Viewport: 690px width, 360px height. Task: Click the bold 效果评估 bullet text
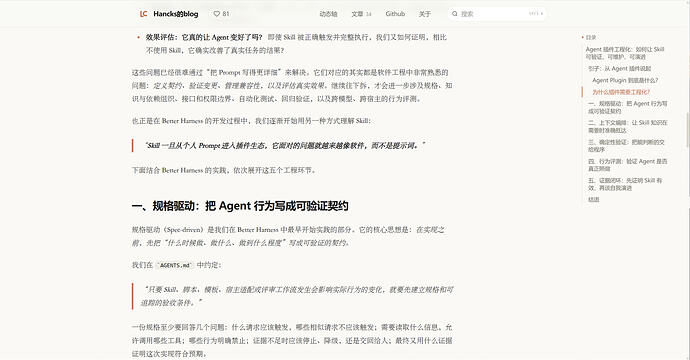coord(204,37)
